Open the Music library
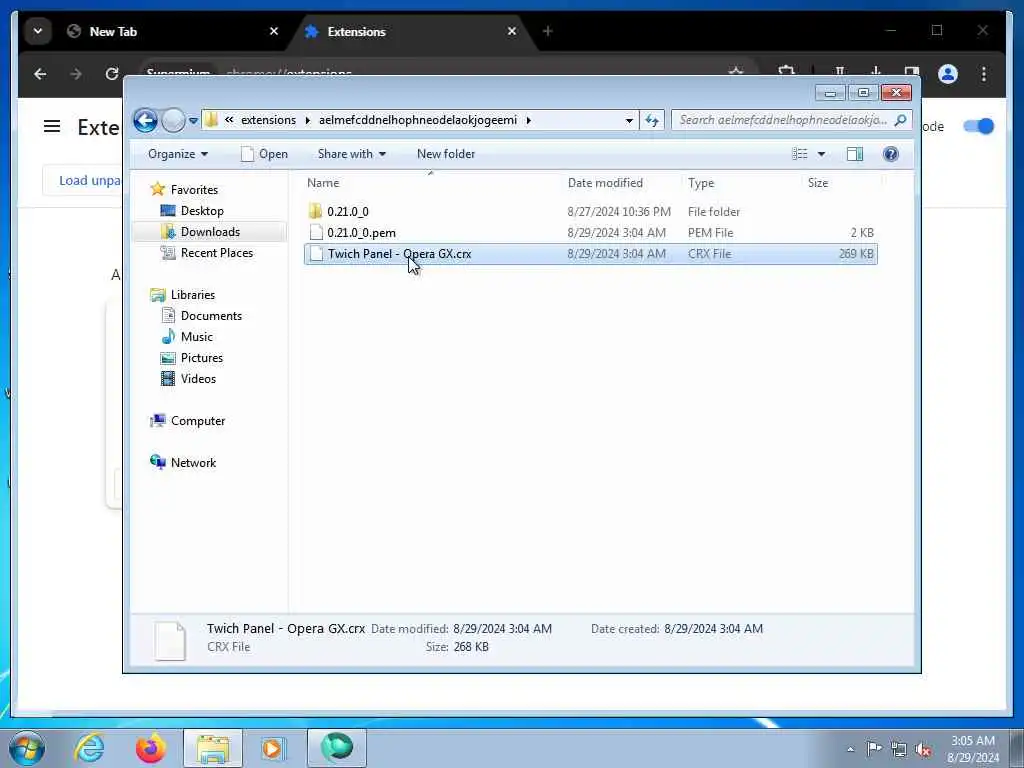This screenshot has height=768, width=1024. (x=197, y=337)
